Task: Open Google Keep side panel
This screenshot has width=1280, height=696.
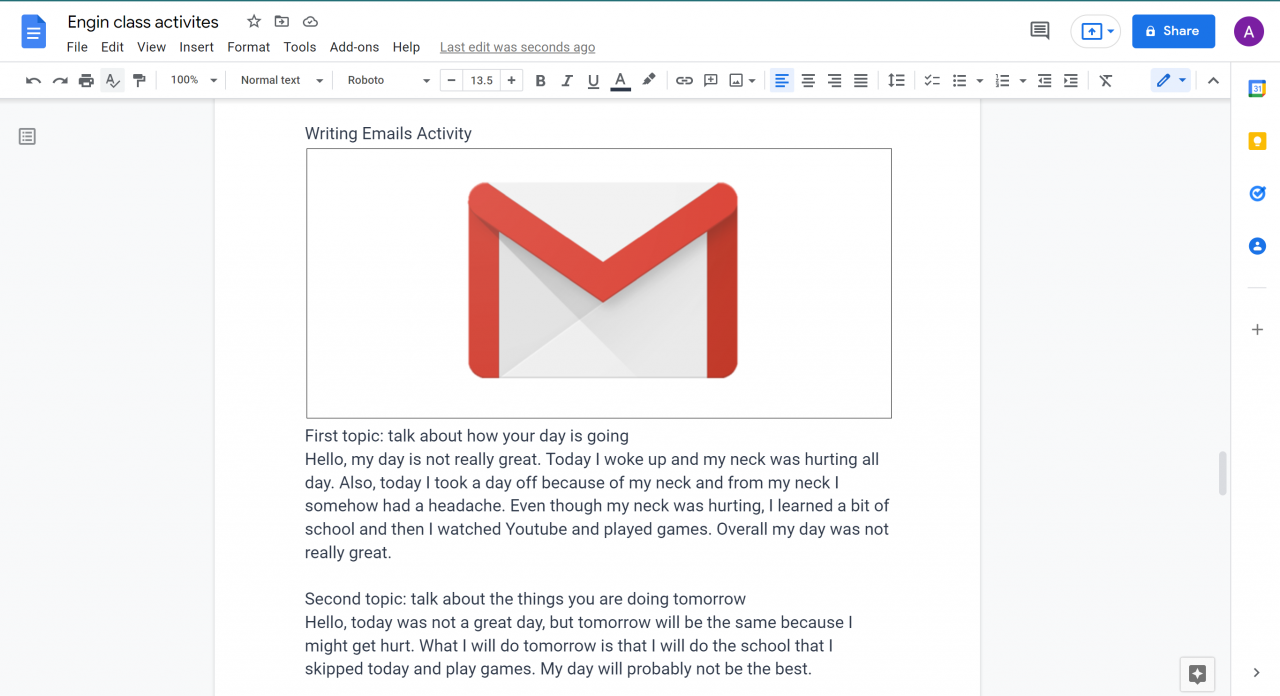Action: coord(1257,141)
